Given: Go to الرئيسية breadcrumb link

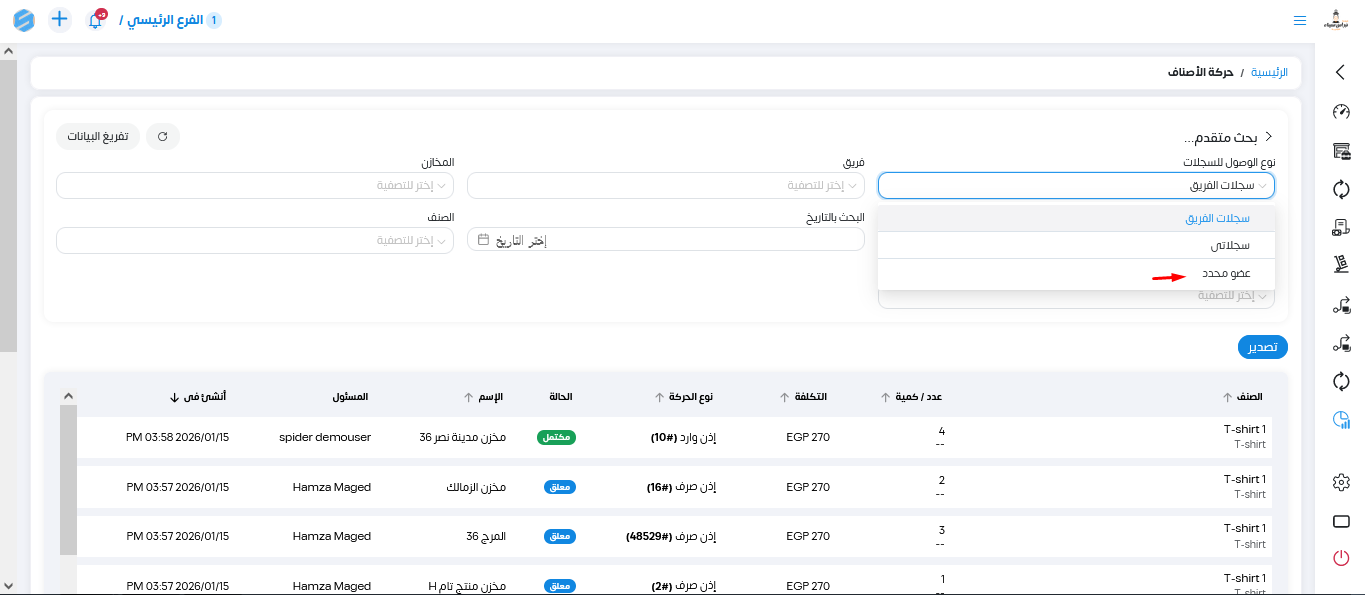Looking at the screenshot, I should click(1269, 73).
